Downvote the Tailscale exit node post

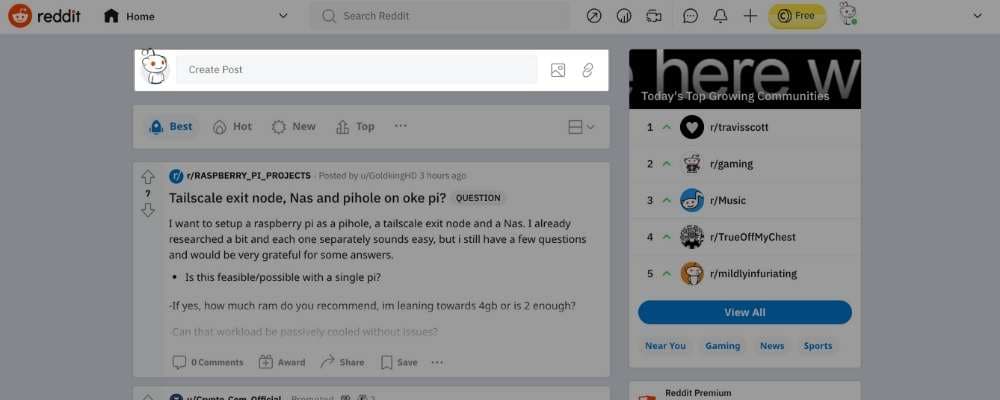pyautogui.click(x=148, y=210)
